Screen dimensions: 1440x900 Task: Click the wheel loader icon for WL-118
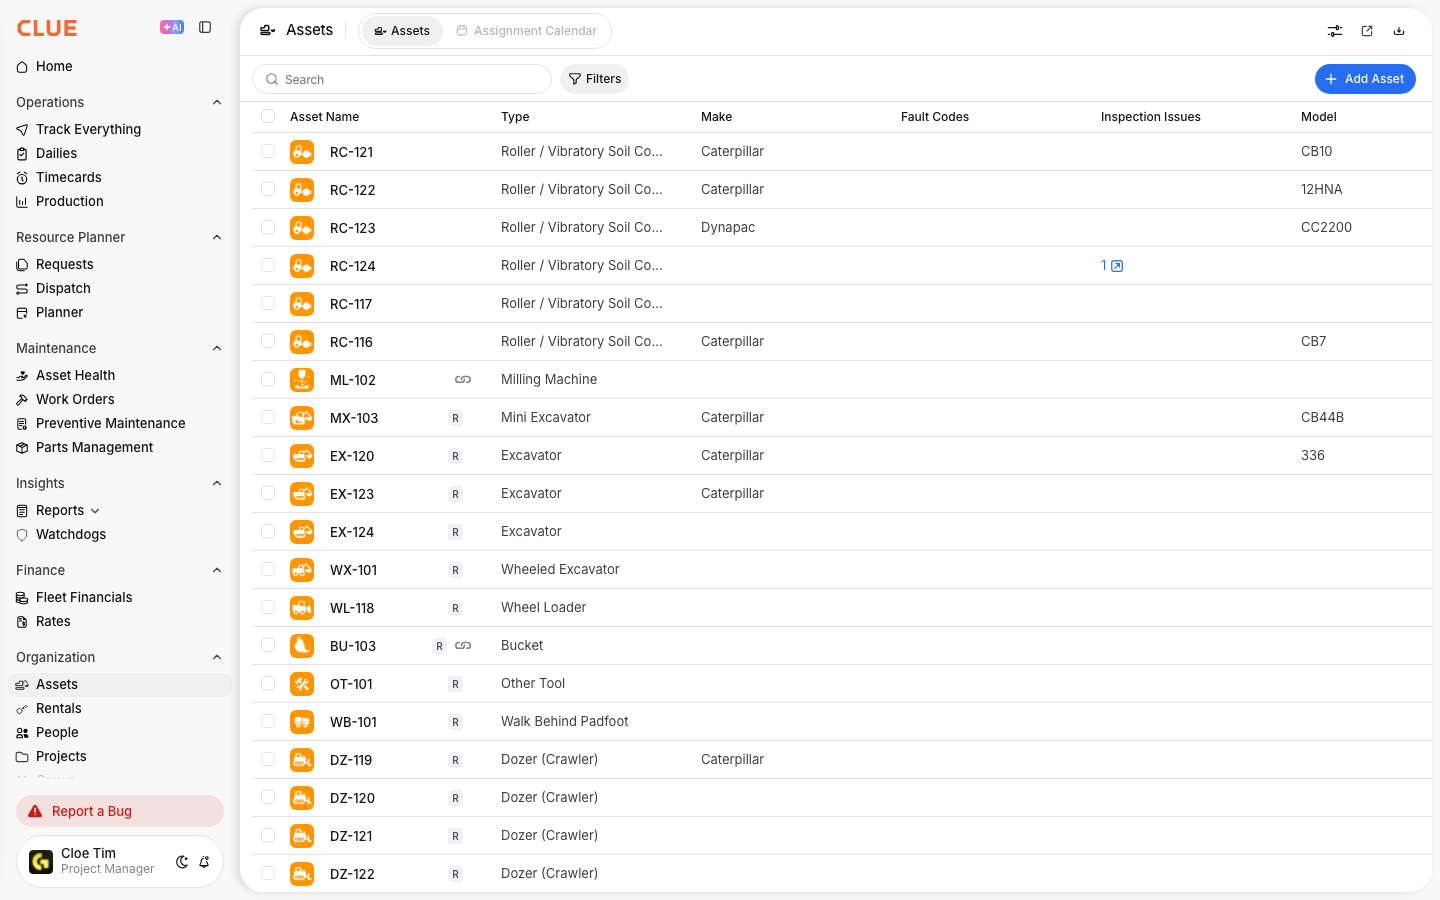tap(302, 608)
